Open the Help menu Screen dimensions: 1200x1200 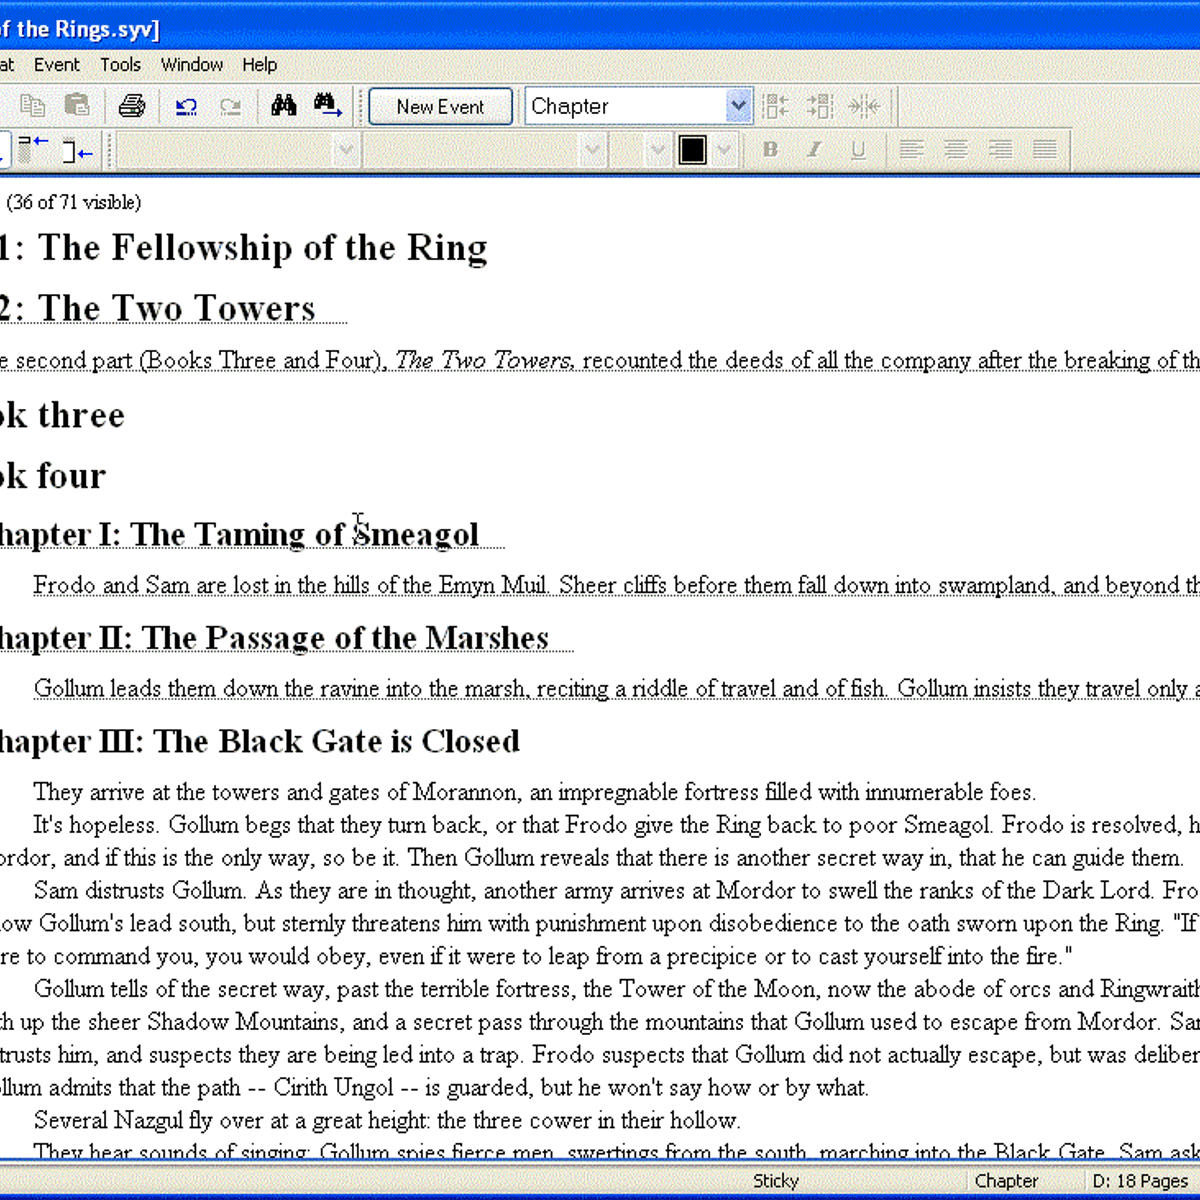tap(260, 65)
